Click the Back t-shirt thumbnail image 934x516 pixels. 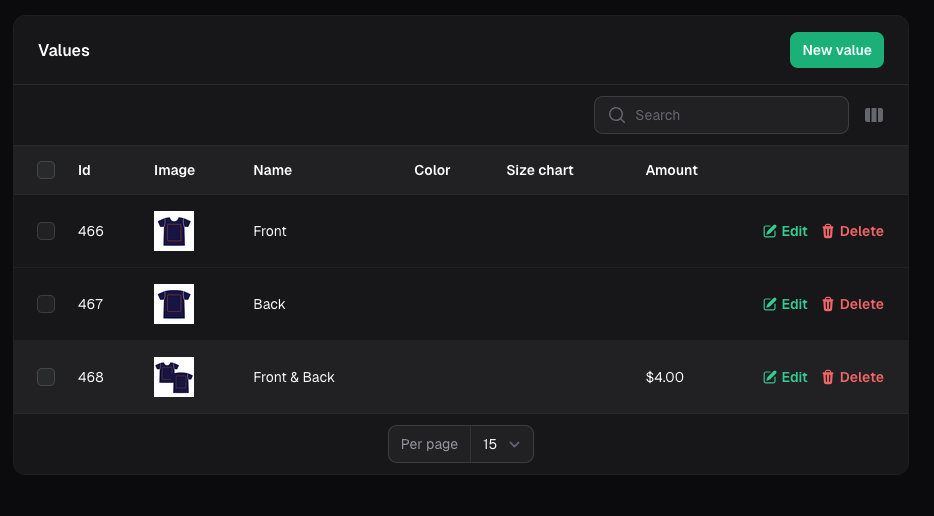[x=174, y=304]
